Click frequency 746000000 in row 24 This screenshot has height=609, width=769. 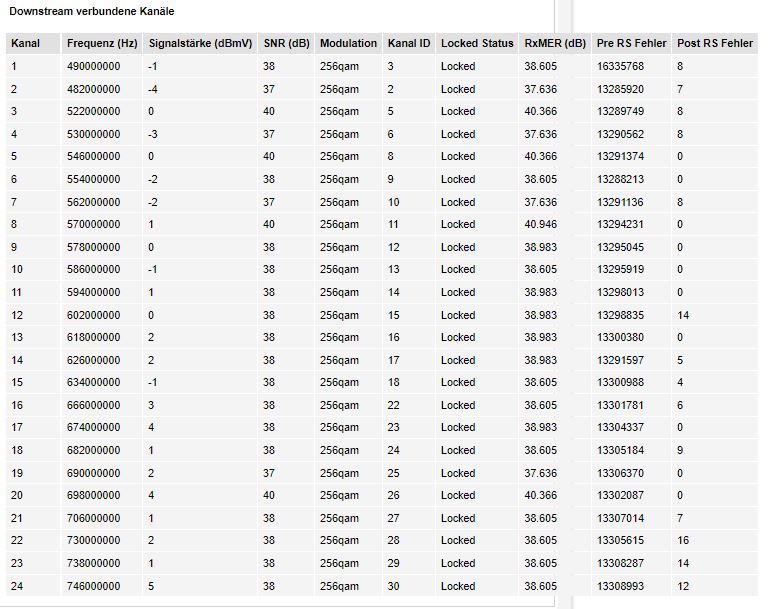point(93,586)
